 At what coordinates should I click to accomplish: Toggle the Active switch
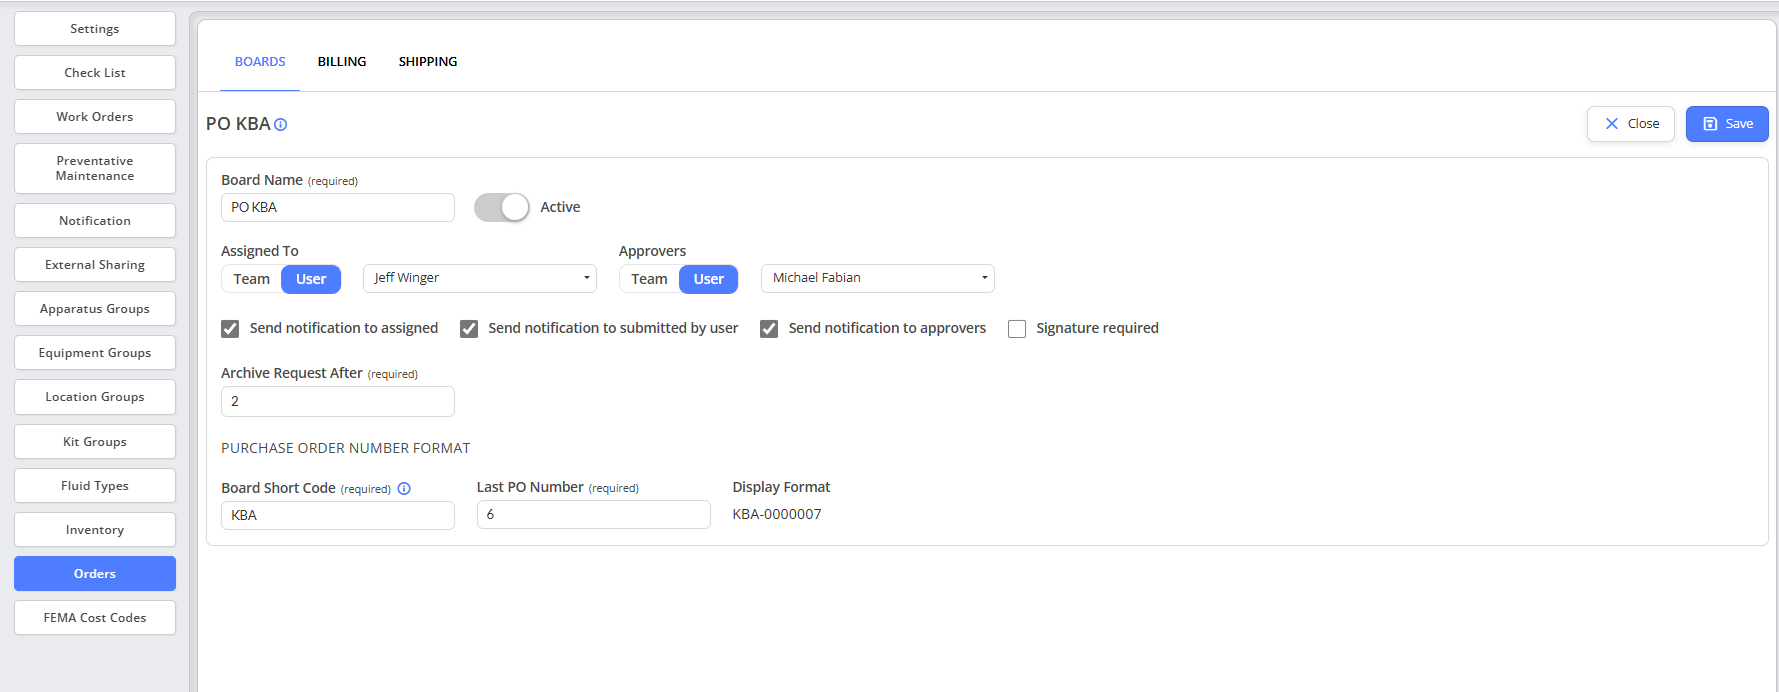point(502,207)
